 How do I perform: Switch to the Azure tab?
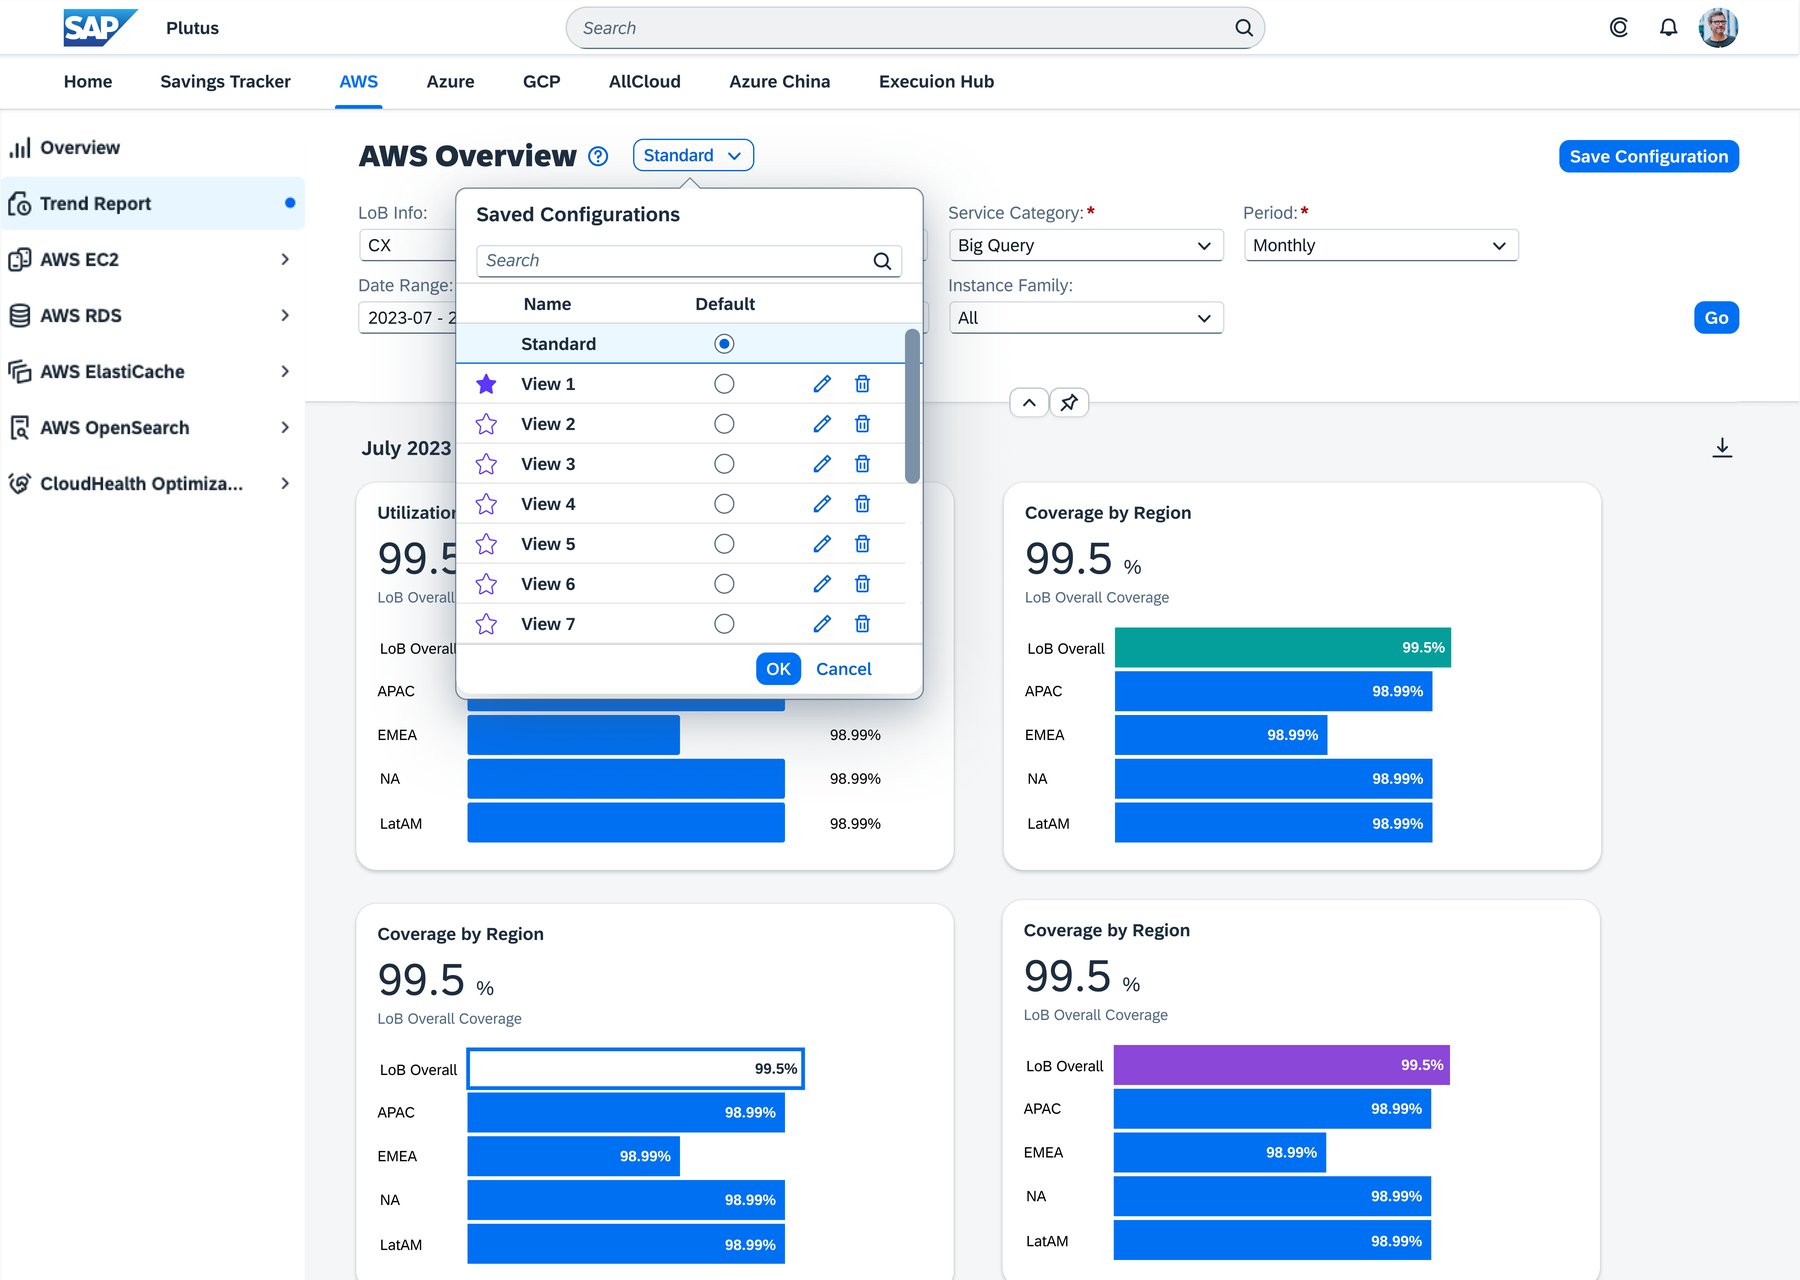click(450, 82)
